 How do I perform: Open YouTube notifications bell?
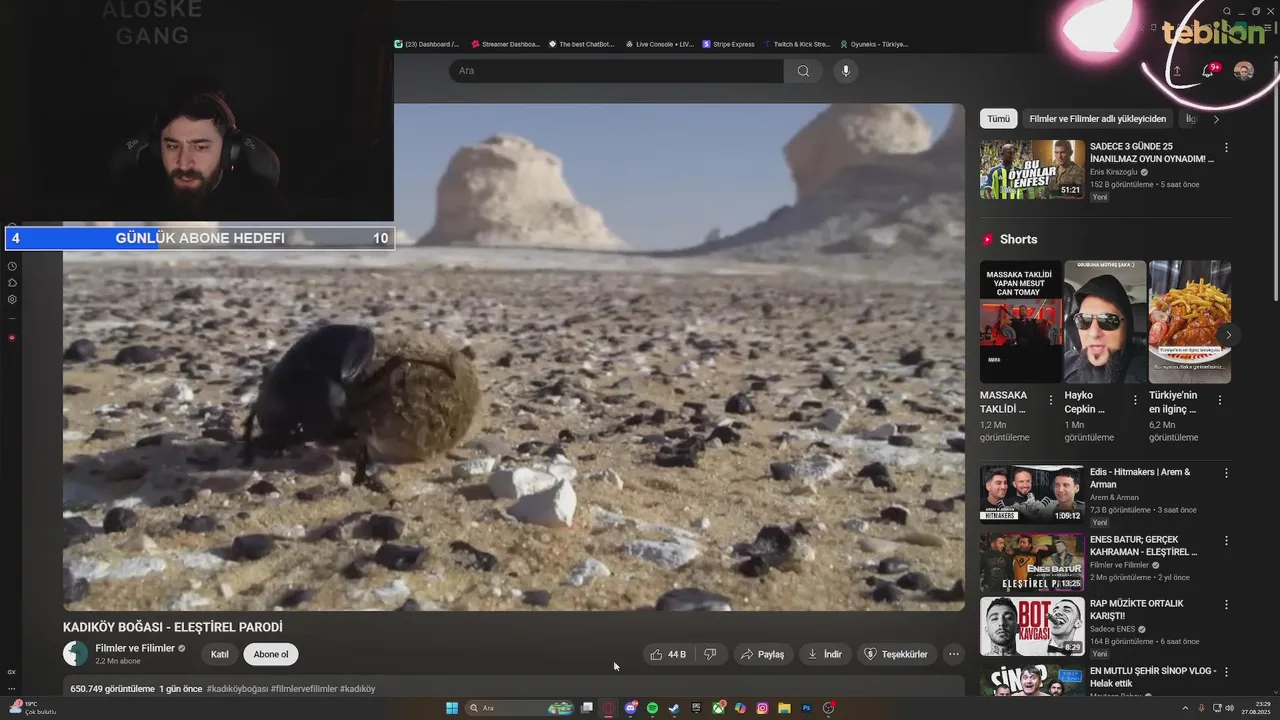[1208, 71]
